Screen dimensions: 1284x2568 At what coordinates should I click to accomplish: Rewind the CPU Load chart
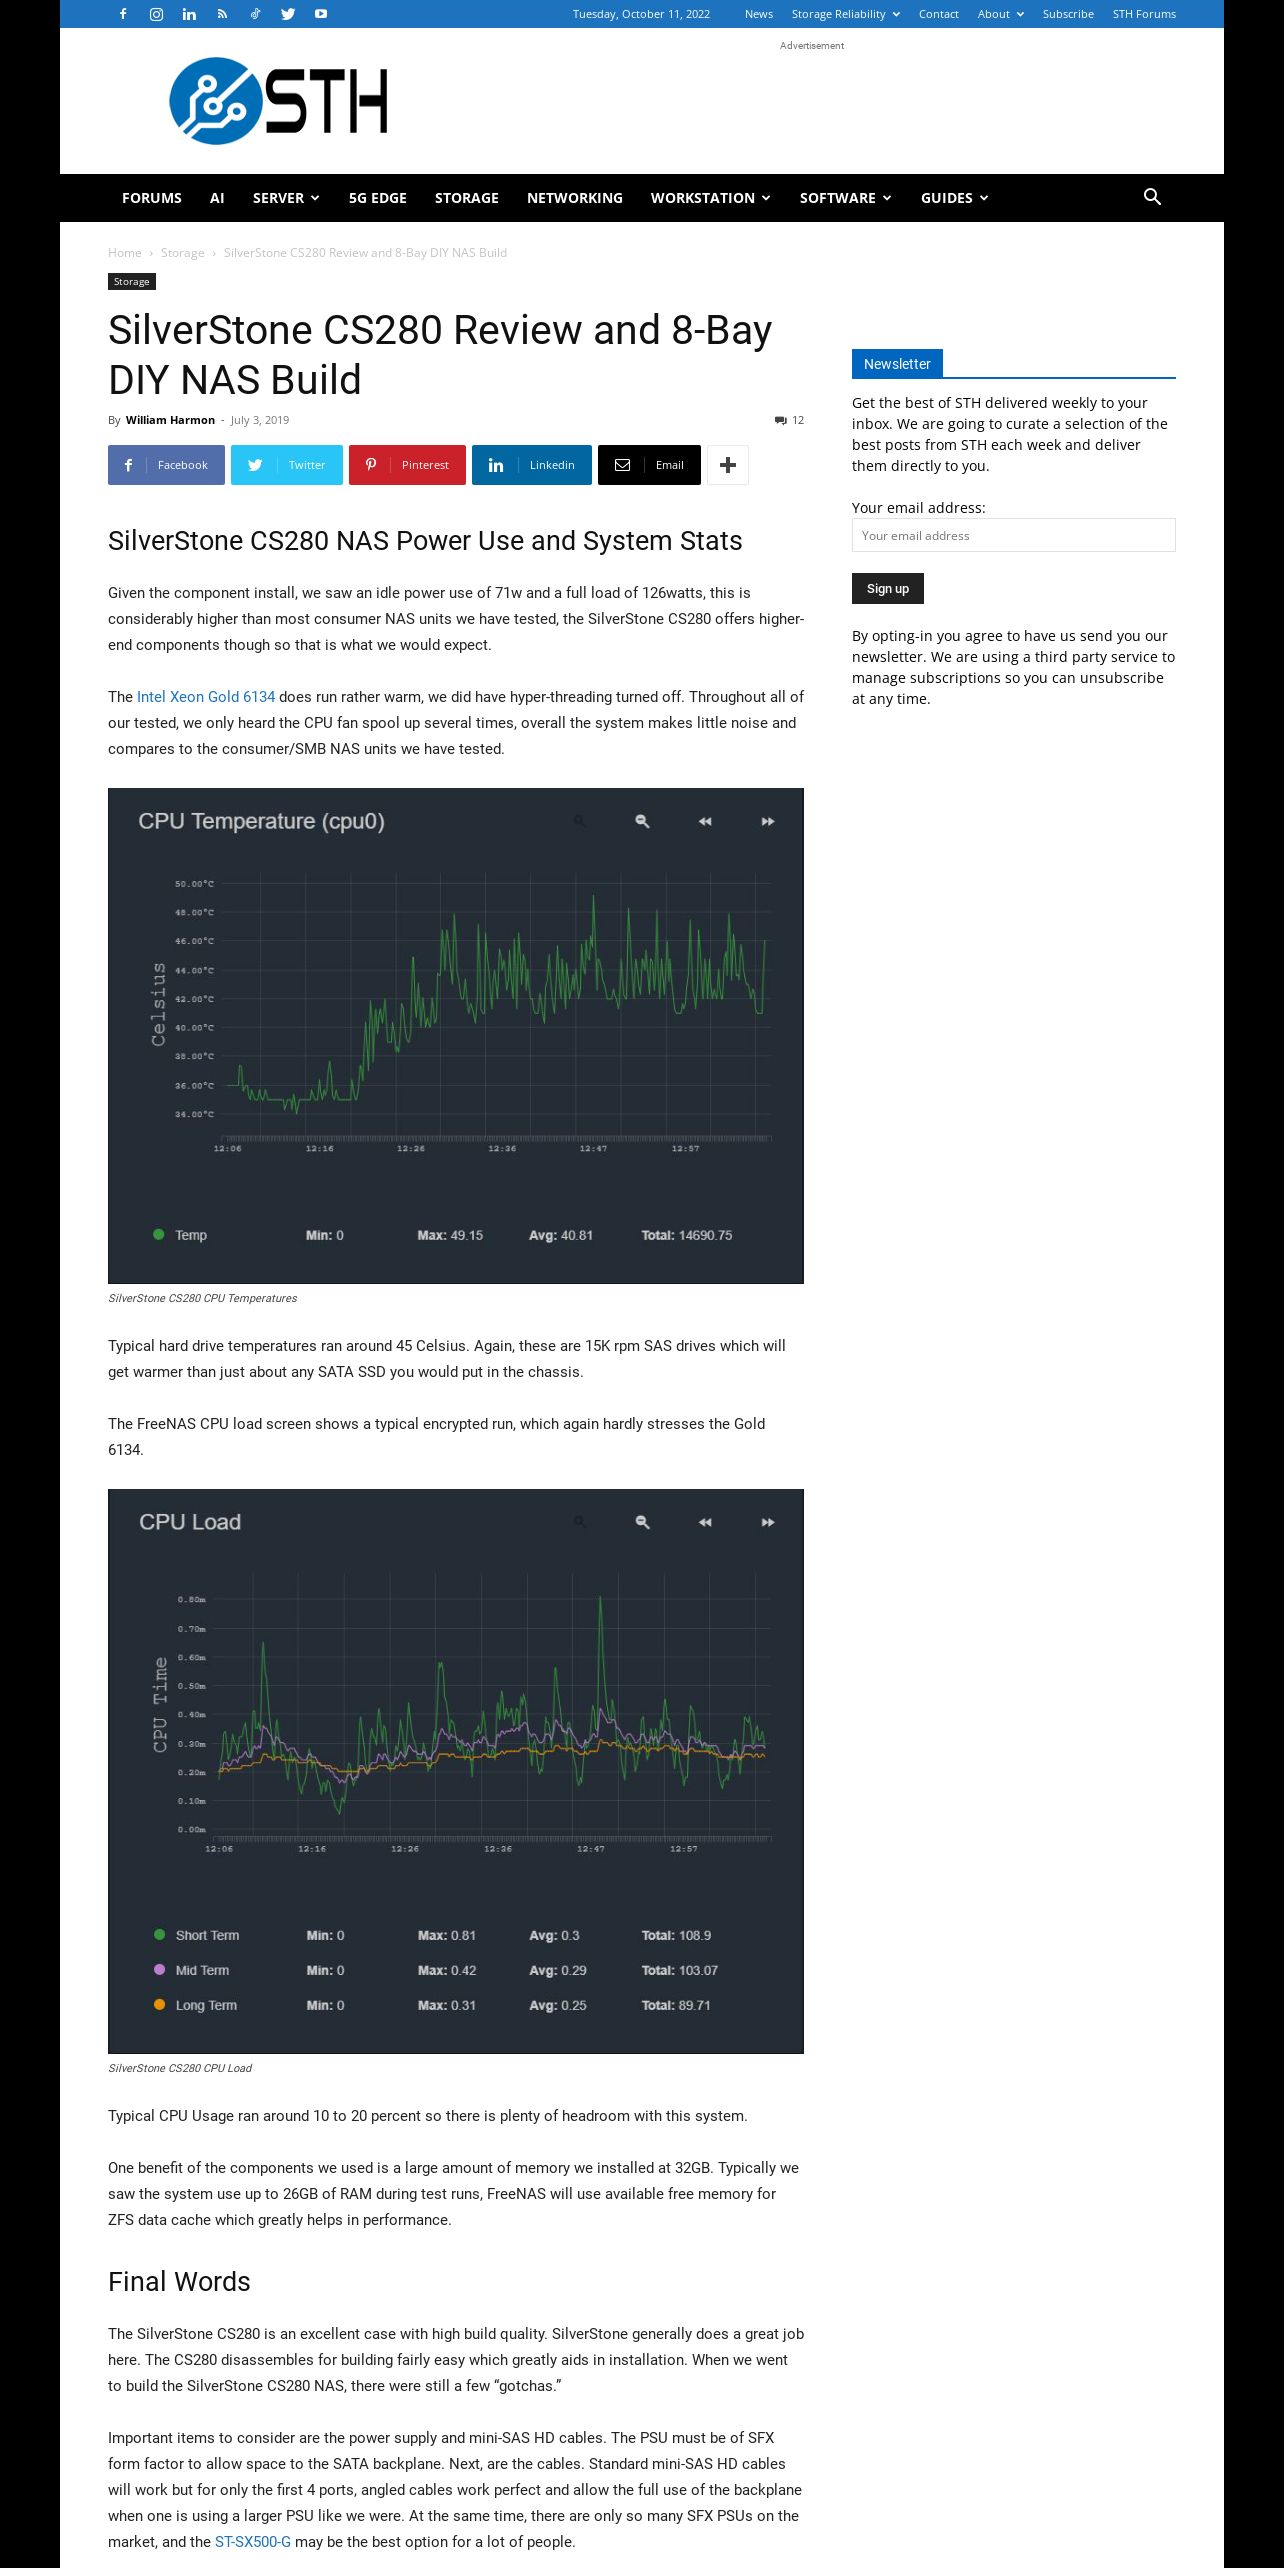pyautogui.click(x=705, y=1522)
